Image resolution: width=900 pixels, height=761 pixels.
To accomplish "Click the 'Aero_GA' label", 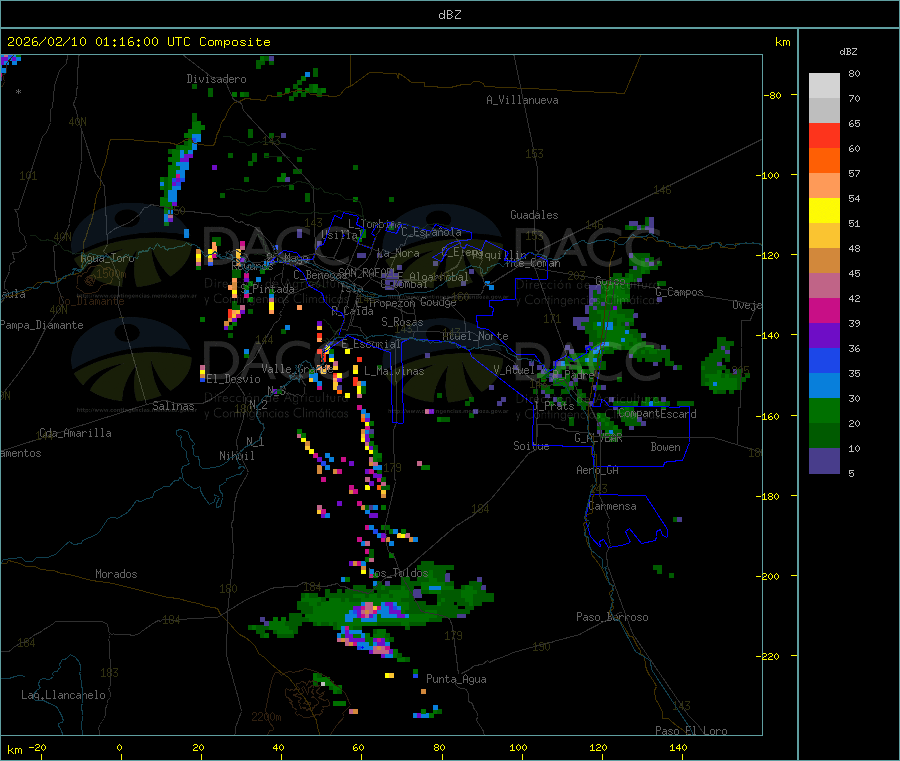I will pos(597,470).
